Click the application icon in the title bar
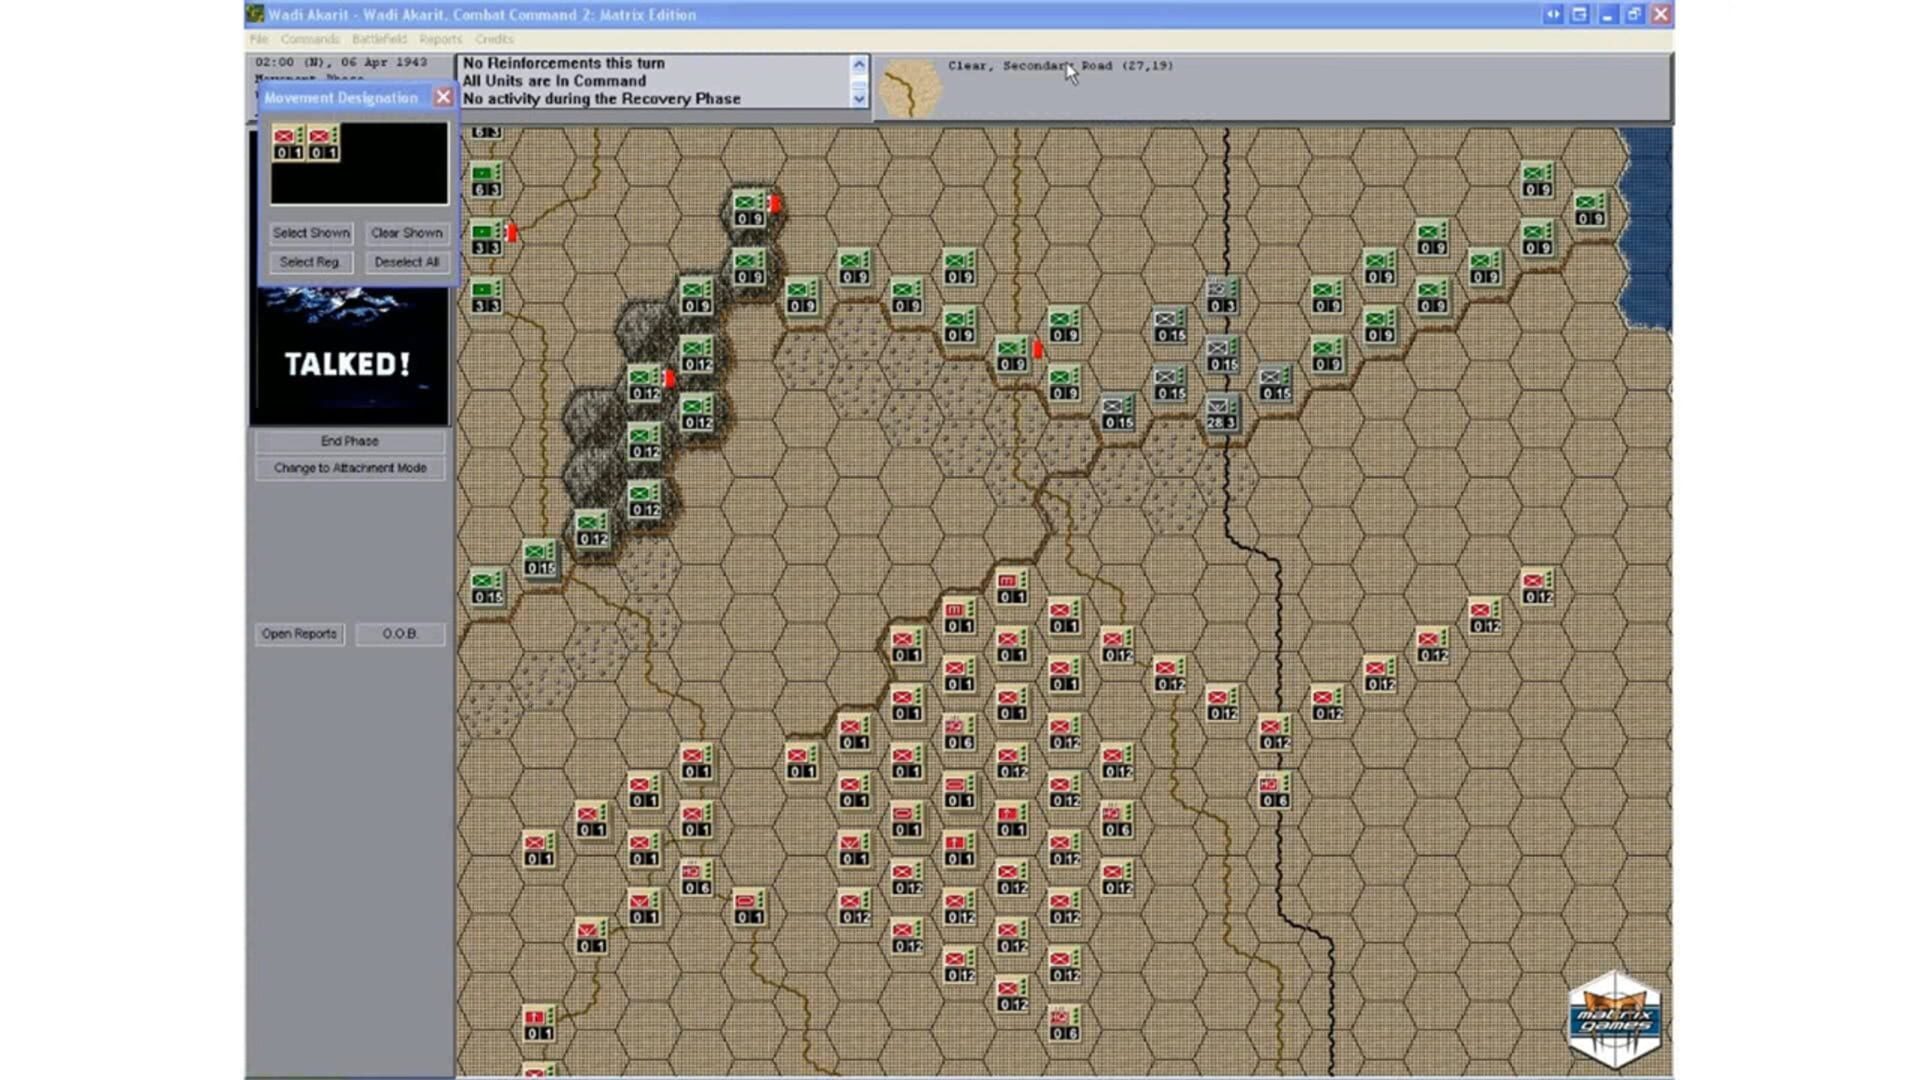The height and width of the screenshot is (1080, 1920). click(255, 14)
